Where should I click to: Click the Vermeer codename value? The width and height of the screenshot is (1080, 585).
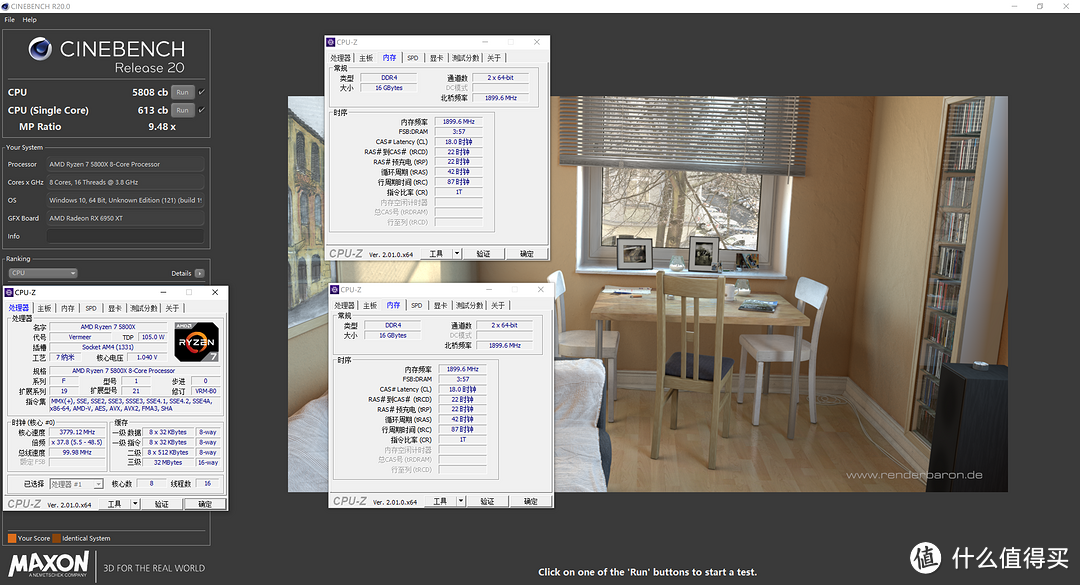(x=80, y=337)
